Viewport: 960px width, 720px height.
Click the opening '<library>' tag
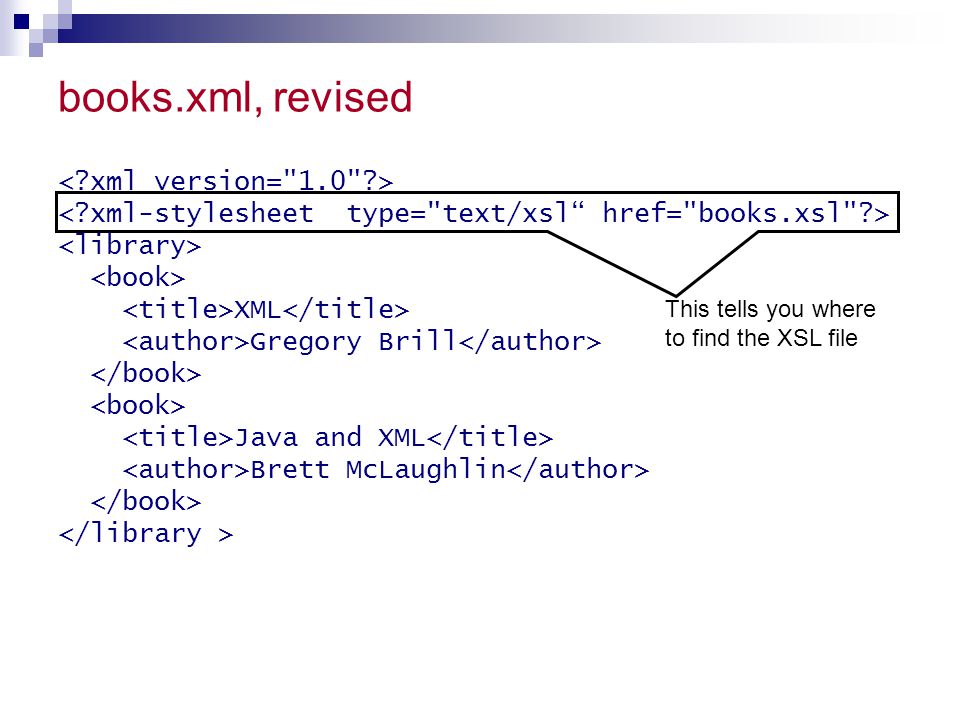(130, 246)
